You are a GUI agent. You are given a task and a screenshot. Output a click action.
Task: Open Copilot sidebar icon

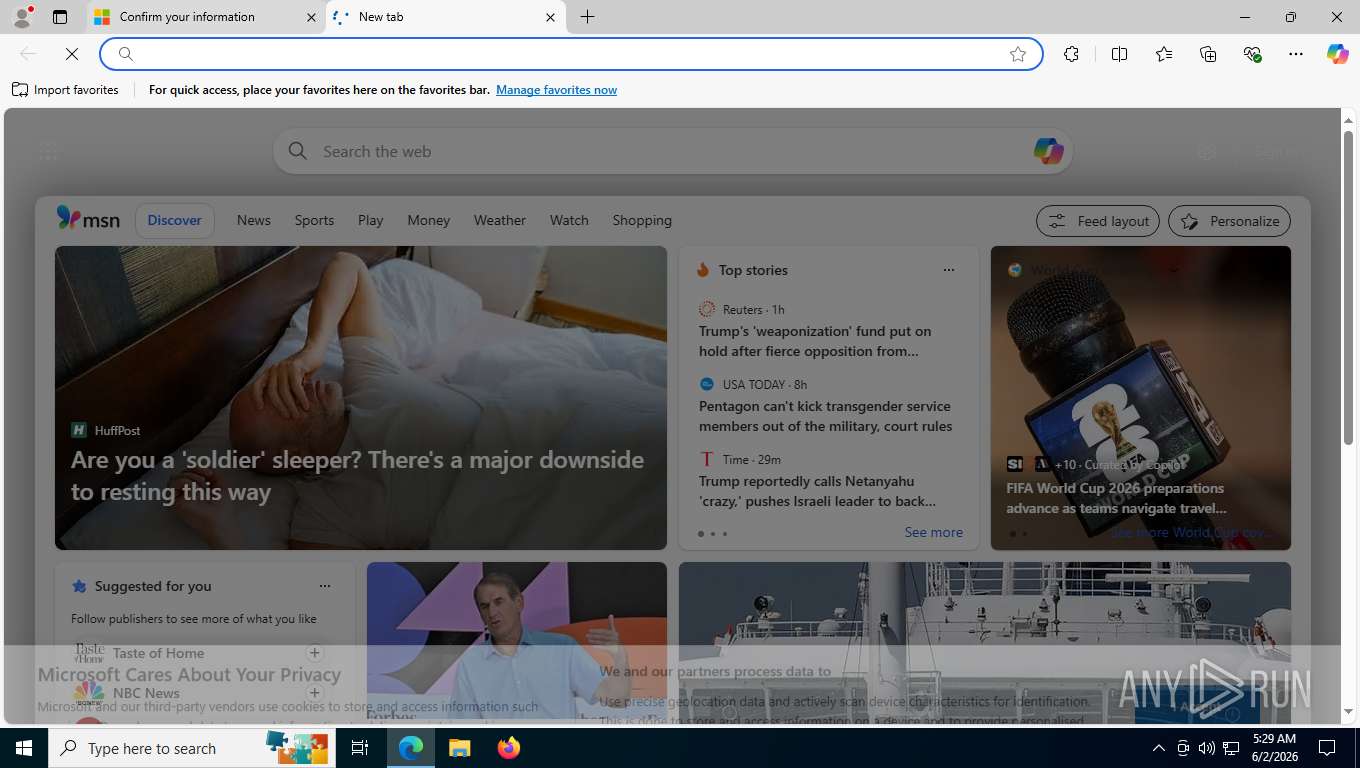click(1338, 54)
